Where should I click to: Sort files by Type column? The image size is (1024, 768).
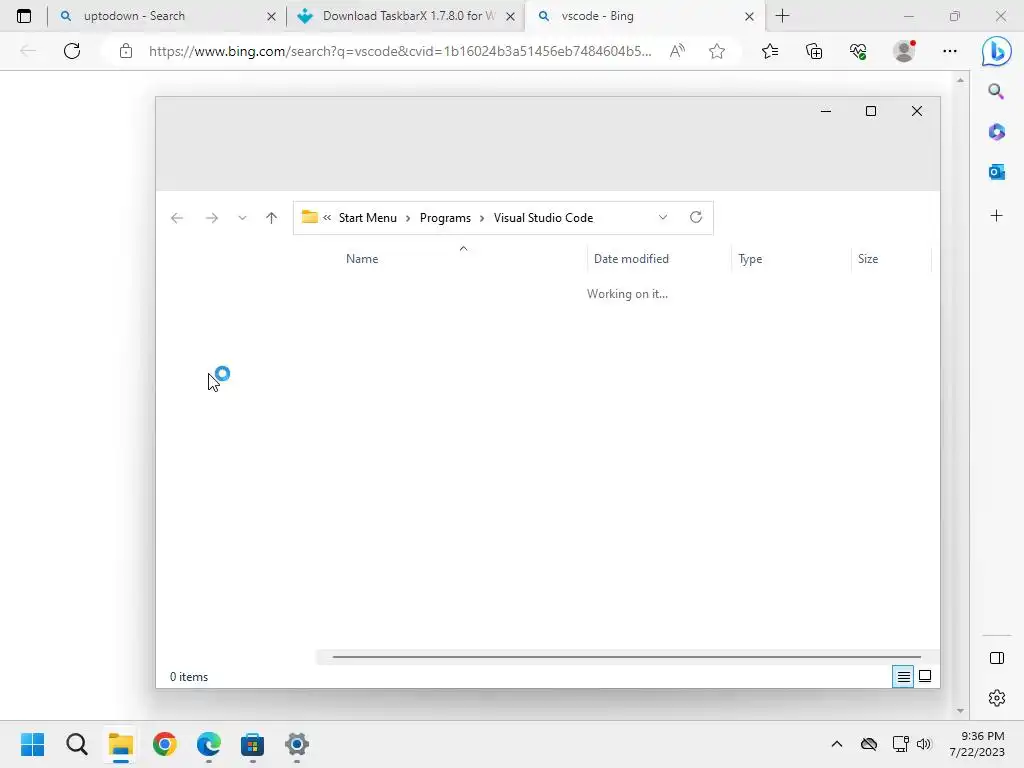click(x=750, y=259)
